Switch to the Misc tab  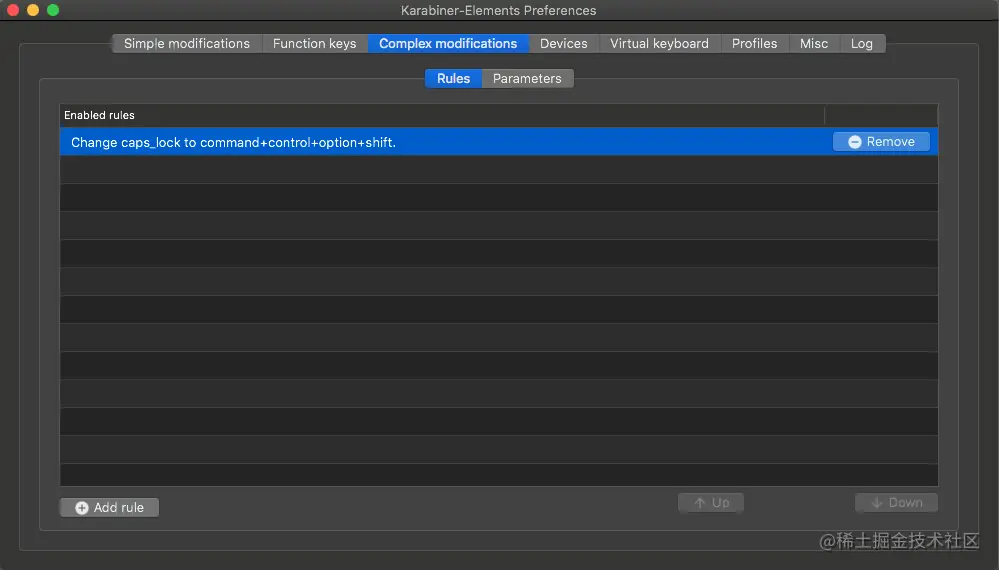[x=814, y=43]
